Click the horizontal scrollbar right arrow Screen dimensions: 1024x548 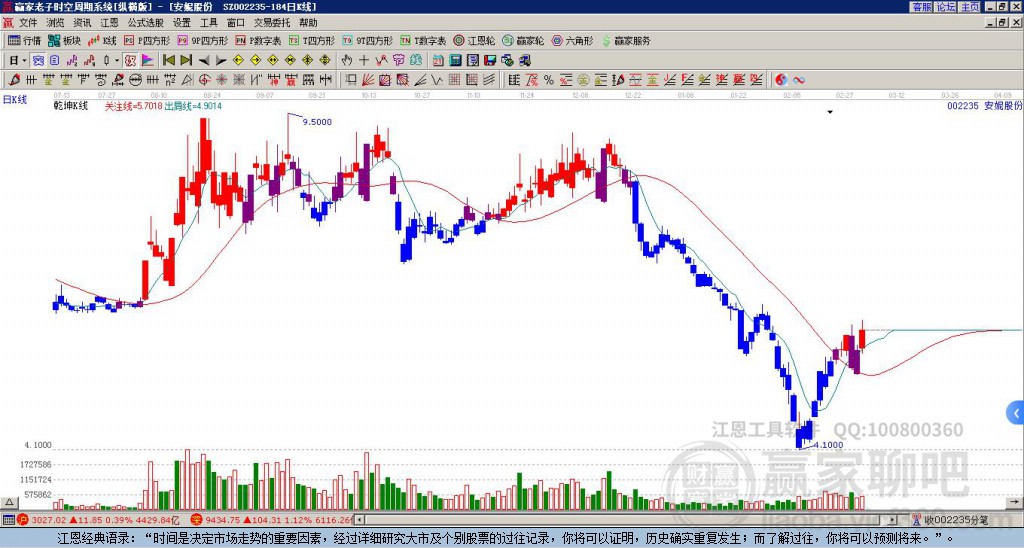[893, 520]
